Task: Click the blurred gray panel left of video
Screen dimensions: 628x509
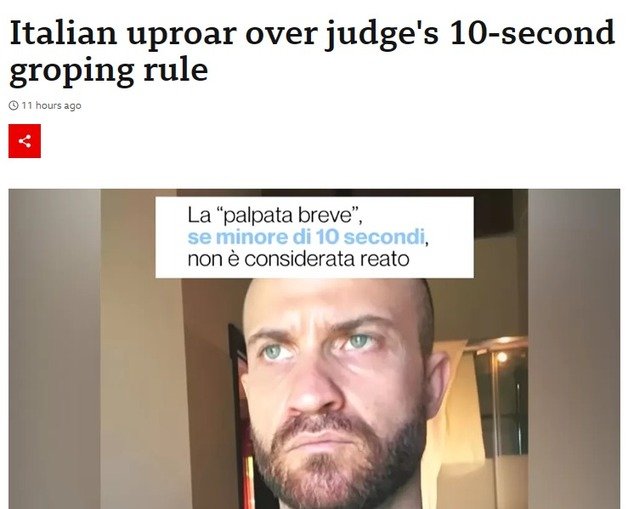Action: click(x=54, y=349)
